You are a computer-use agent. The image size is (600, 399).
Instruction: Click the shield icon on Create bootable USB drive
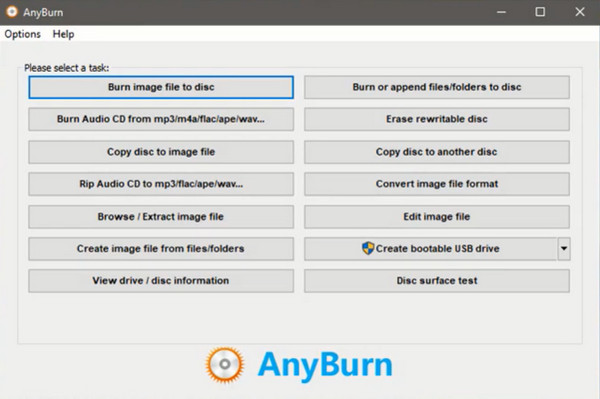coord(368,248)
